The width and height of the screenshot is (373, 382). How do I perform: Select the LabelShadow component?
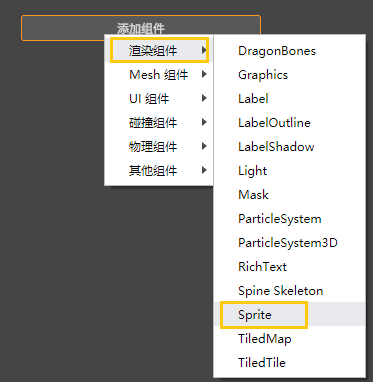point(289,147)
